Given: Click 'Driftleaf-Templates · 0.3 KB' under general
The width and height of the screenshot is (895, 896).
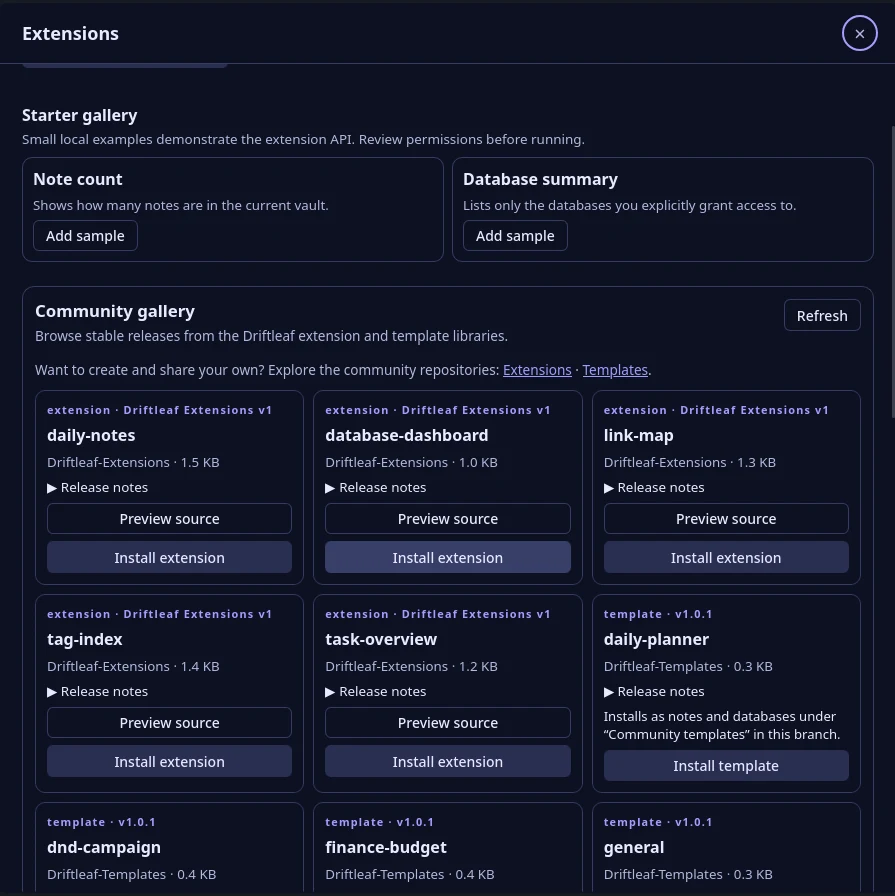Looking at the screenshot, I should tap(688, 874).
